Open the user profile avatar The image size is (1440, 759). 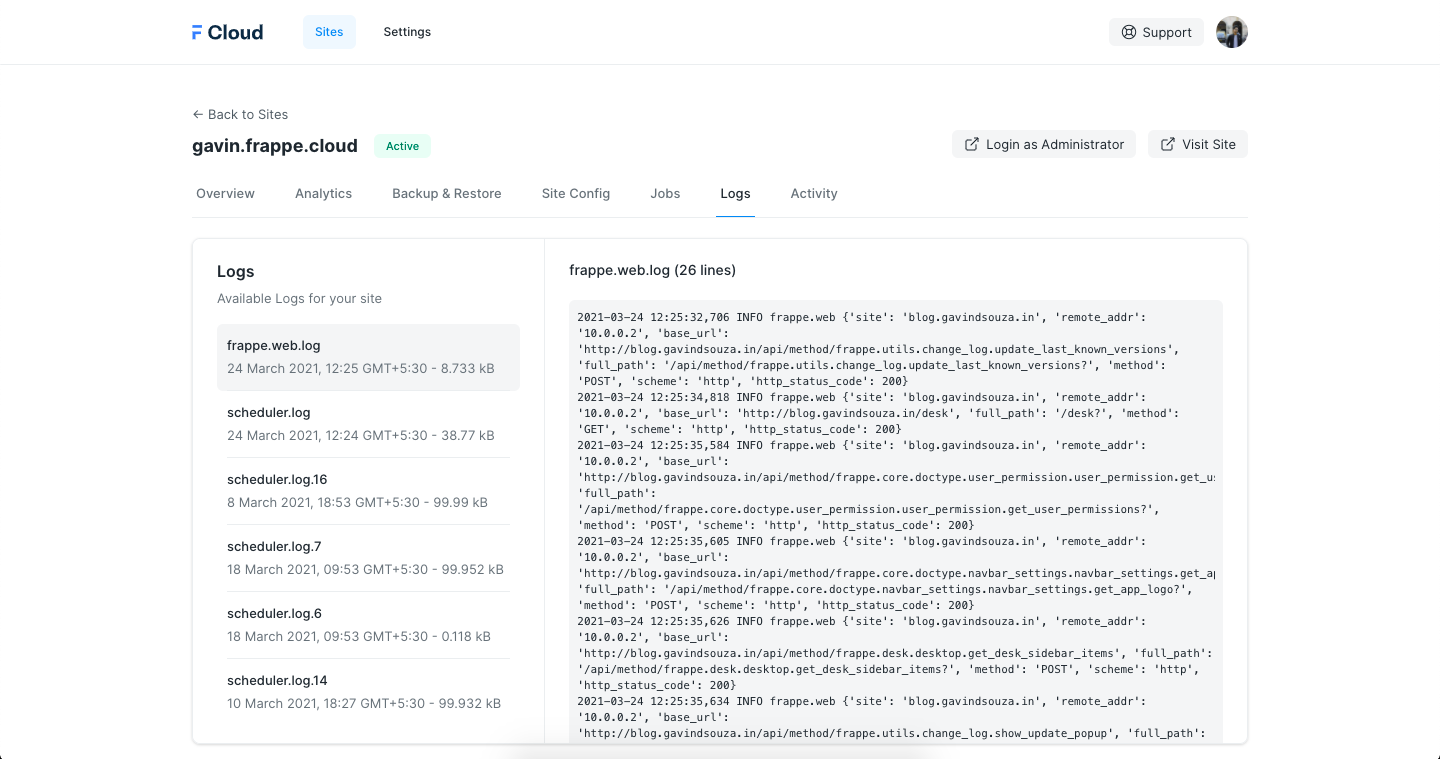[1231, 32]
